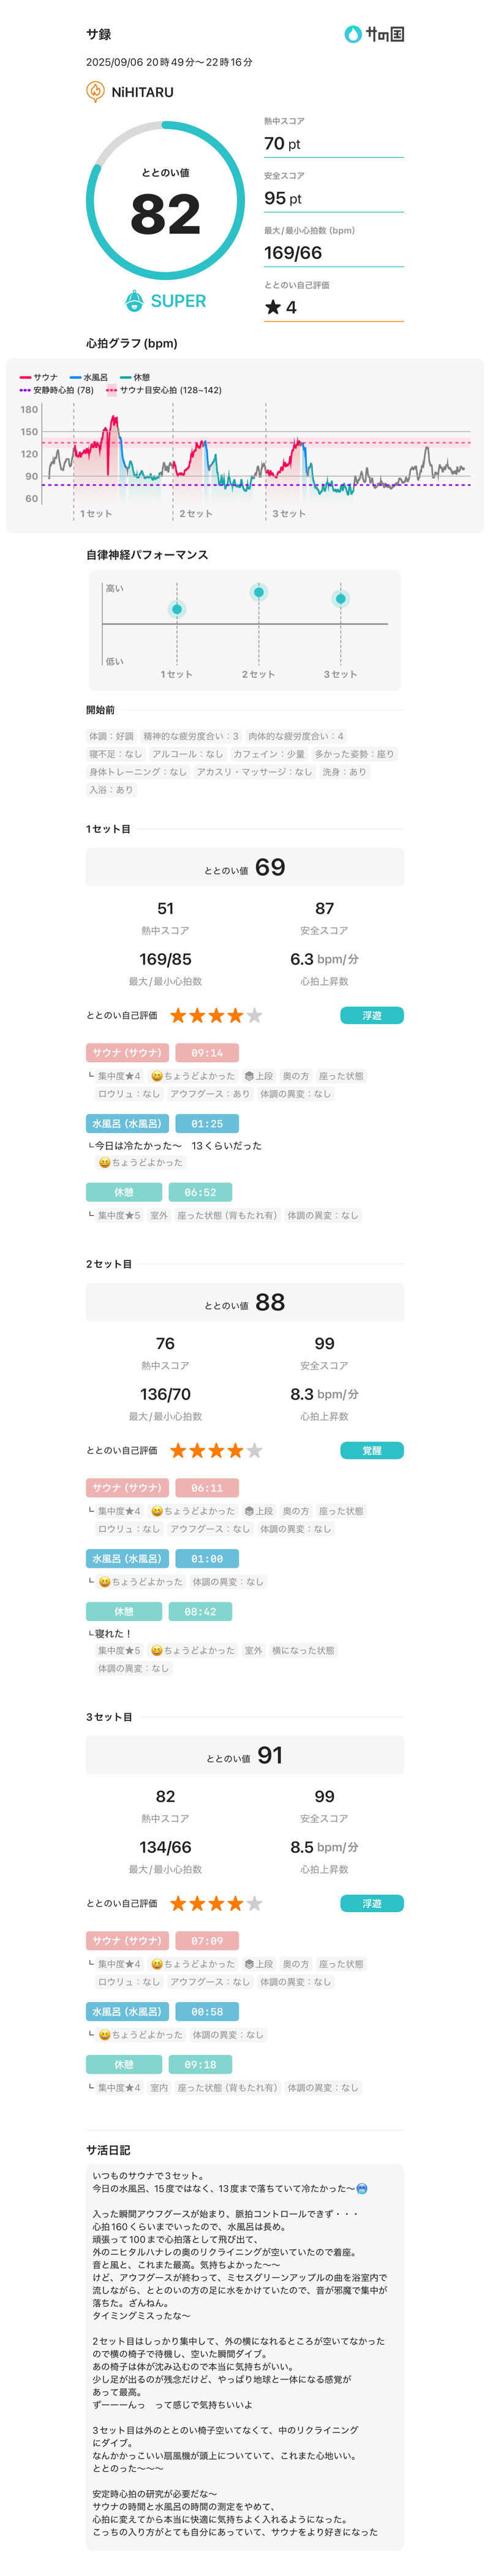Click the grey fifth star in set 2 rating
Image resolution: width=490 pixels, height=2576 pixels.
click(x=255, y=1450)
